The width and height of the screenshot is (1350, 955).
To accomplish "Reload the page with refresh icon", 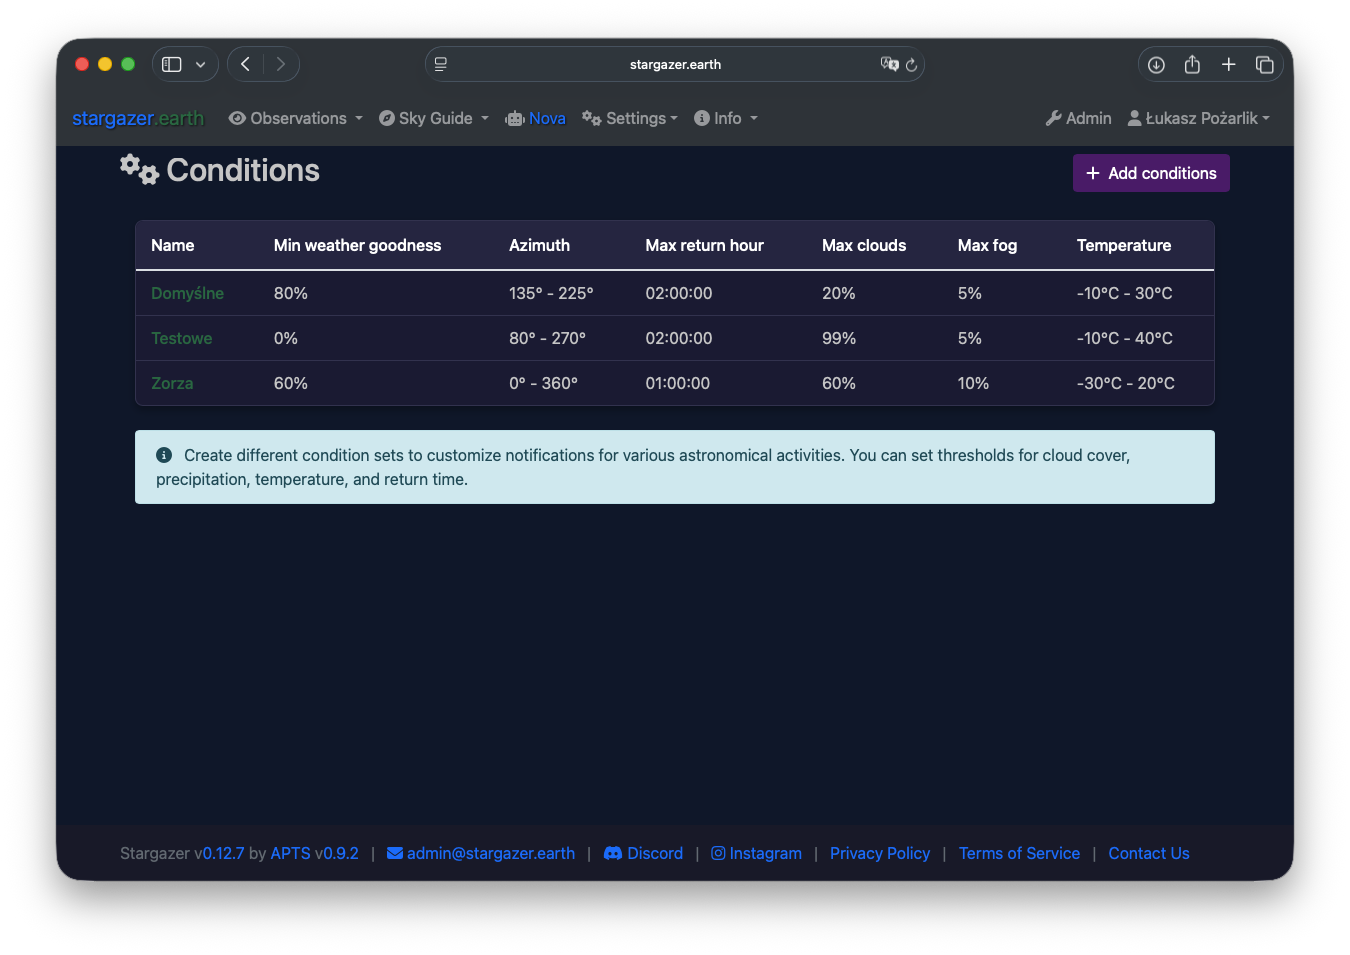I will [911, 65].
